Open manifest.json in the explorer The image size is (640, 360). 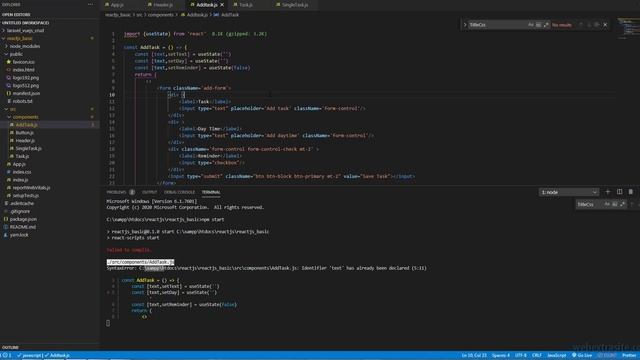click(x=26, y=93)
